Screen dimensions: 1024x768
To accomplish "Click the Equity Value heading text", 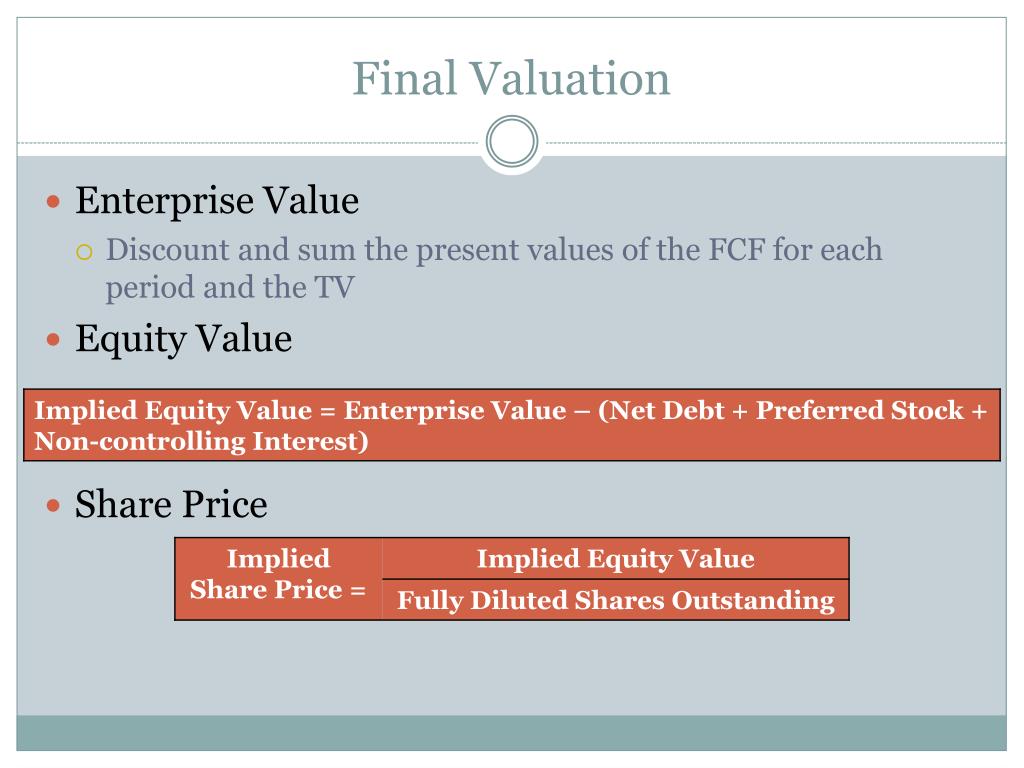I will pos(184,338).
